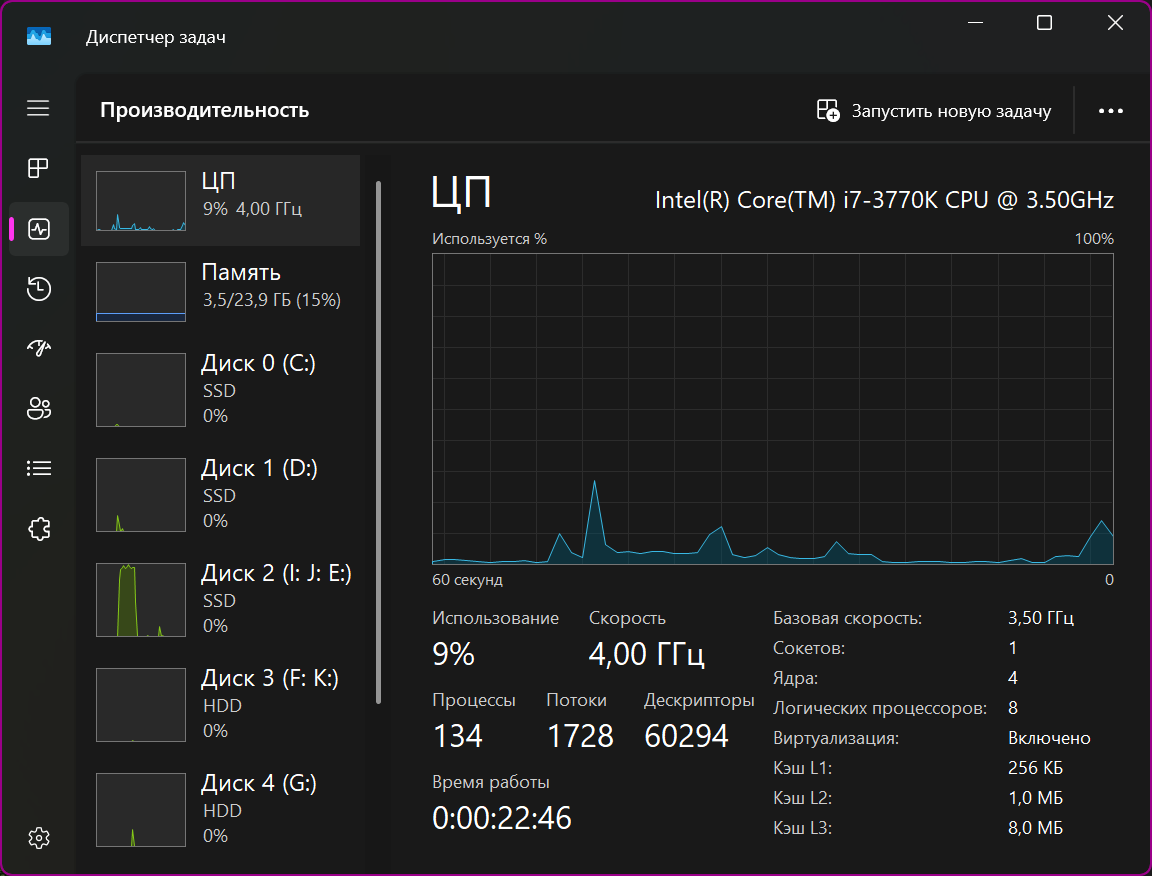
Task: Select Диск 1 (D:) in list
Action: click(x=220, y=494)
